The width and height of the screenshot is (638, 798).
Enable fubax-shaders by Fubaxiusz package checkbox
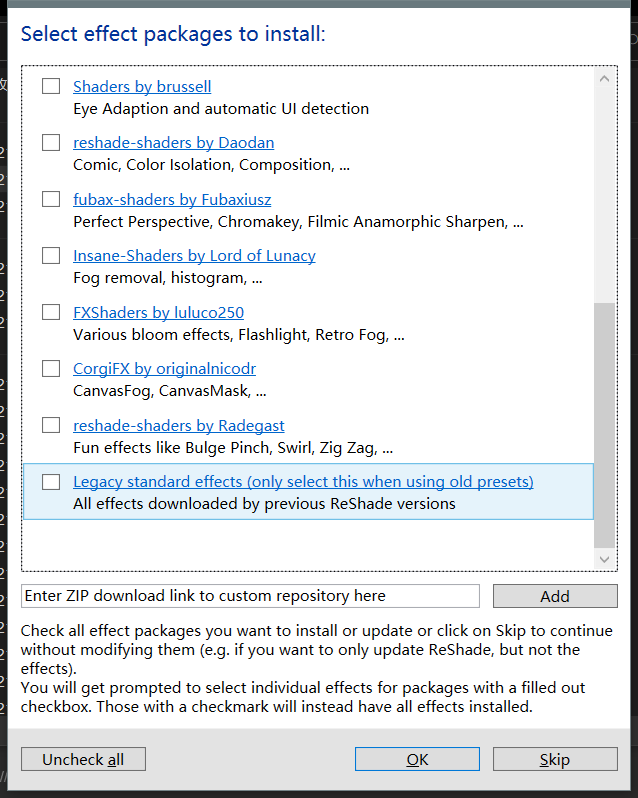[x=51, y=199]
